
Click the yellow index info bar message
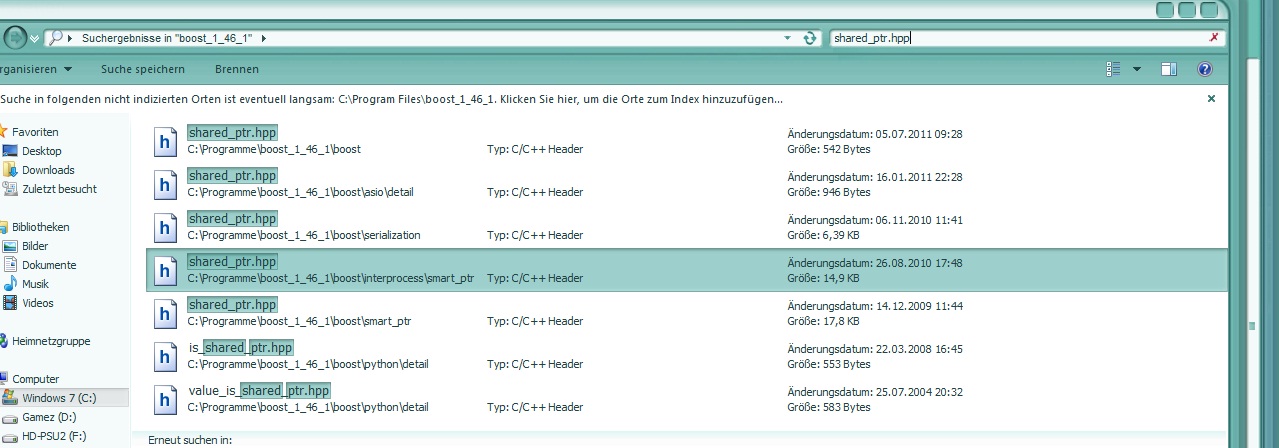(x=392, y=99)
